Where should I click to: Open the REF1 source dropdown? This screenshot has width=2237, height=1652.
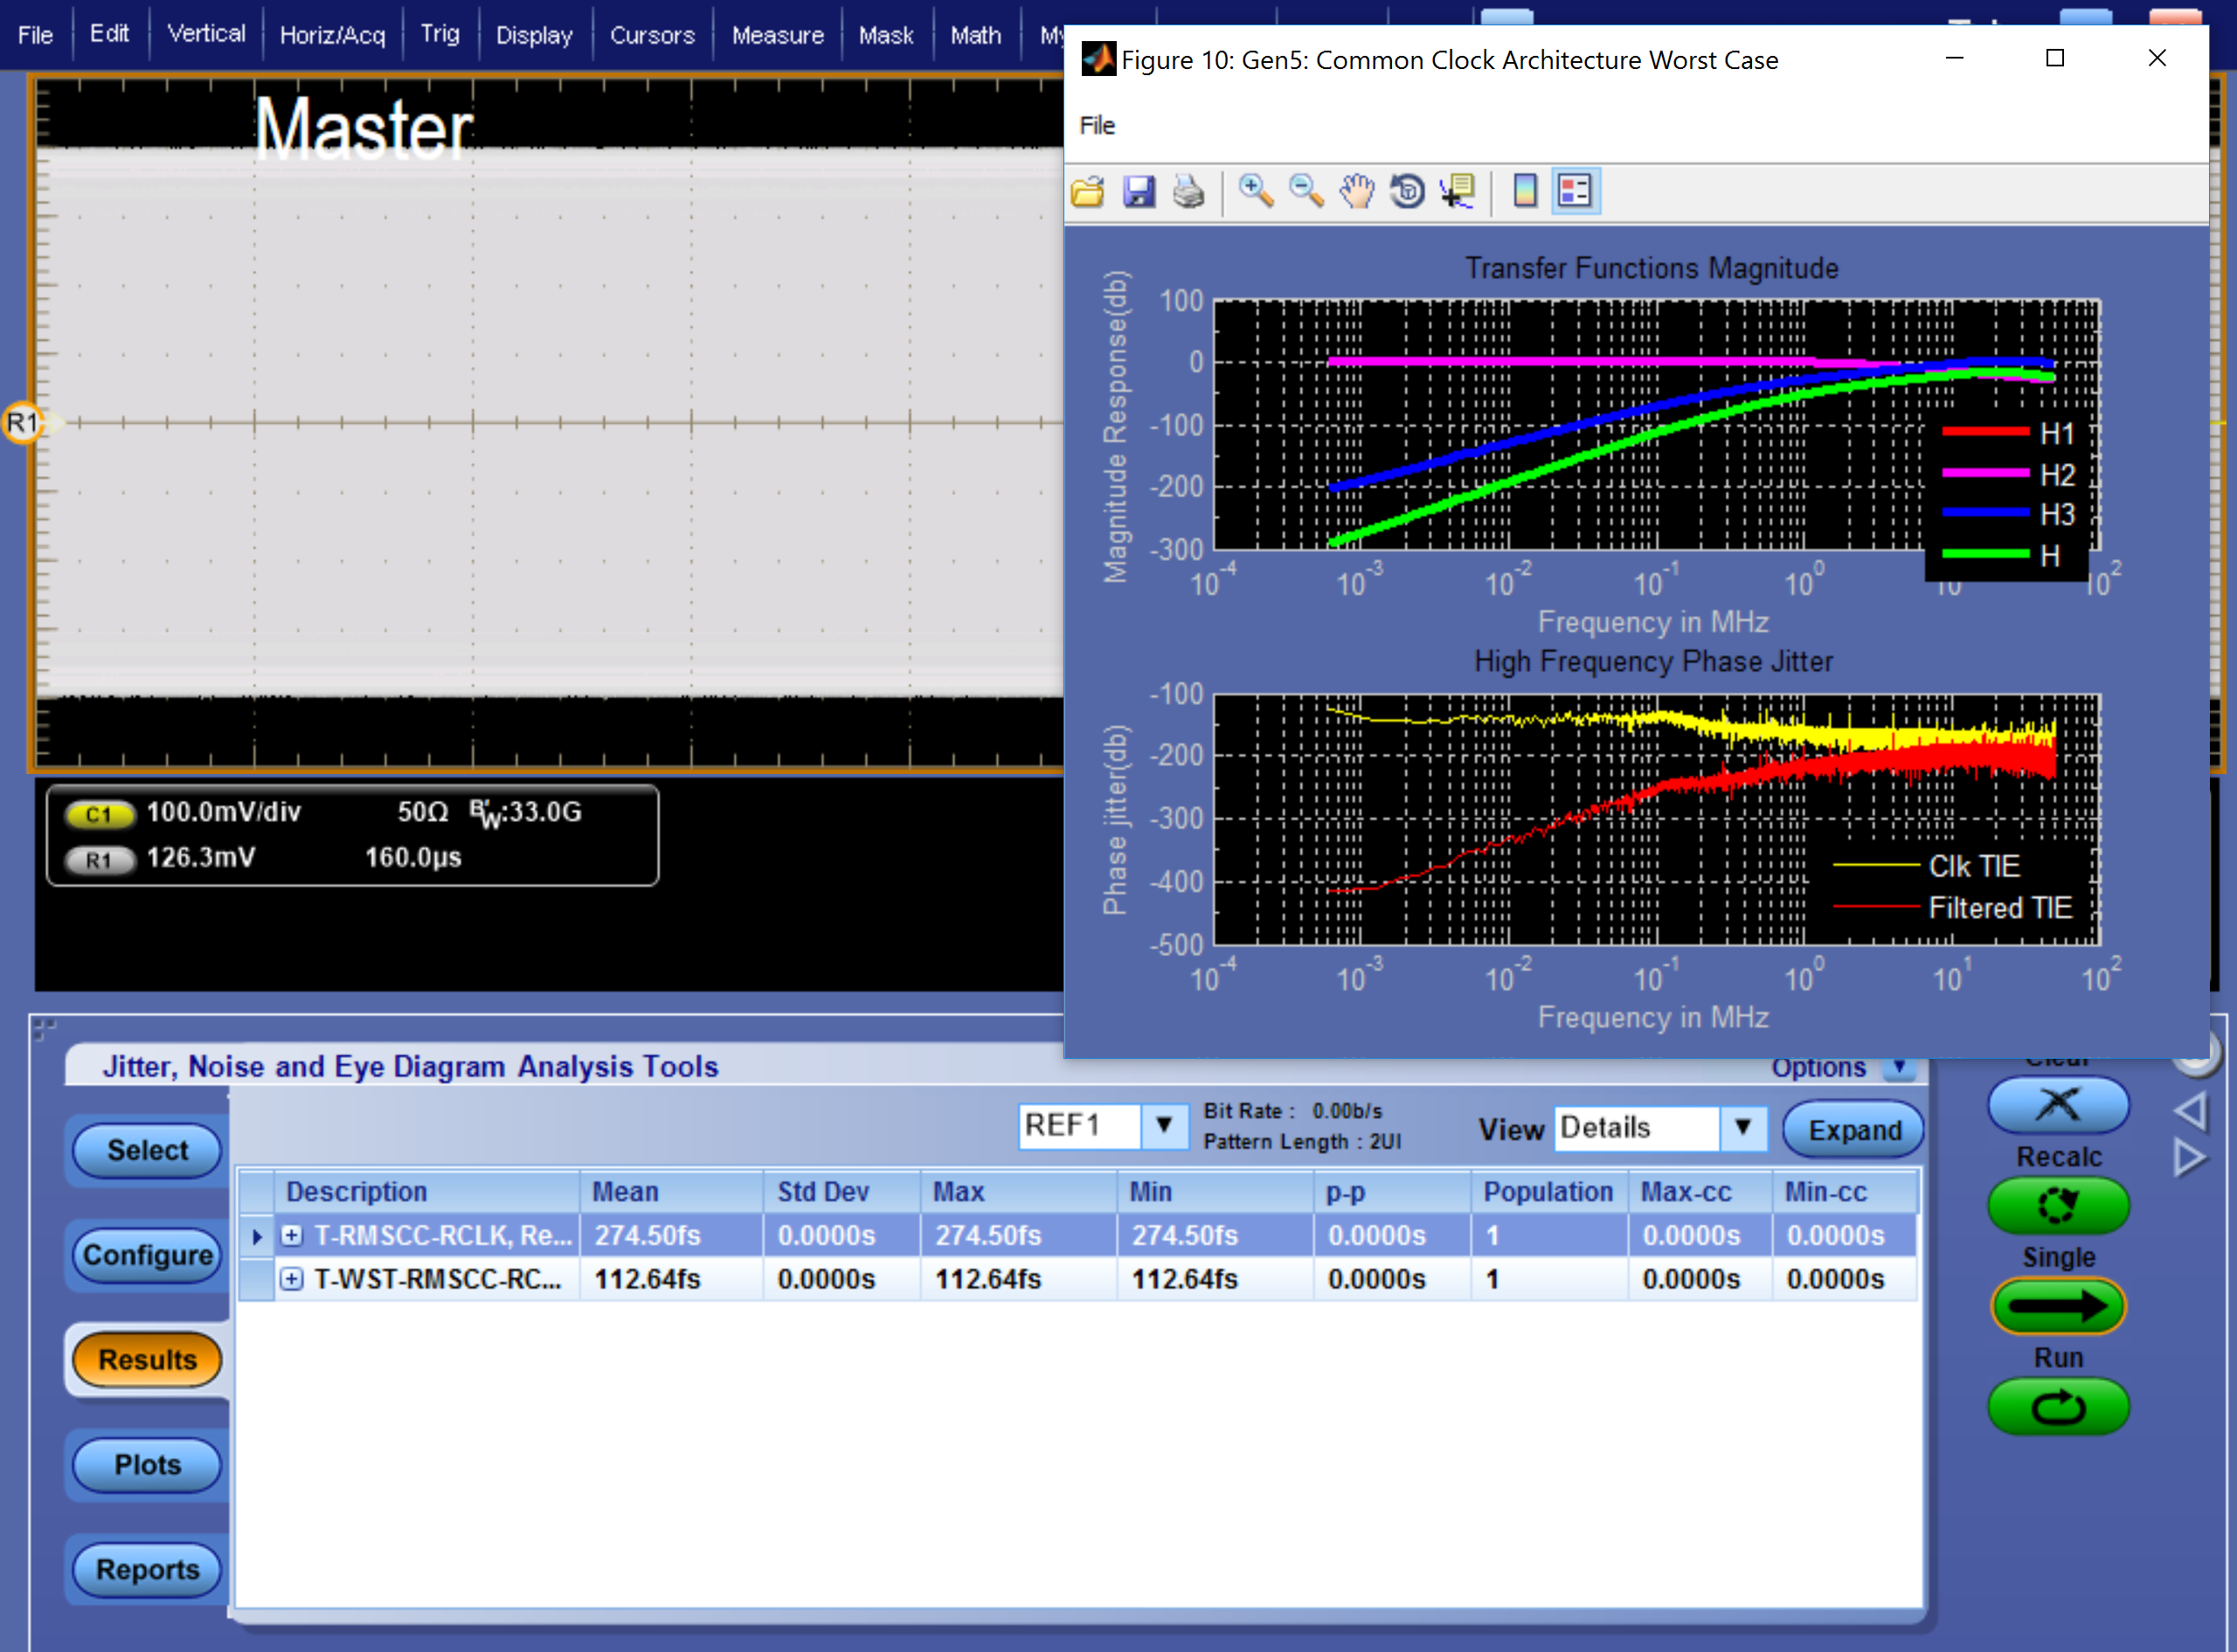(1163, 1126)
